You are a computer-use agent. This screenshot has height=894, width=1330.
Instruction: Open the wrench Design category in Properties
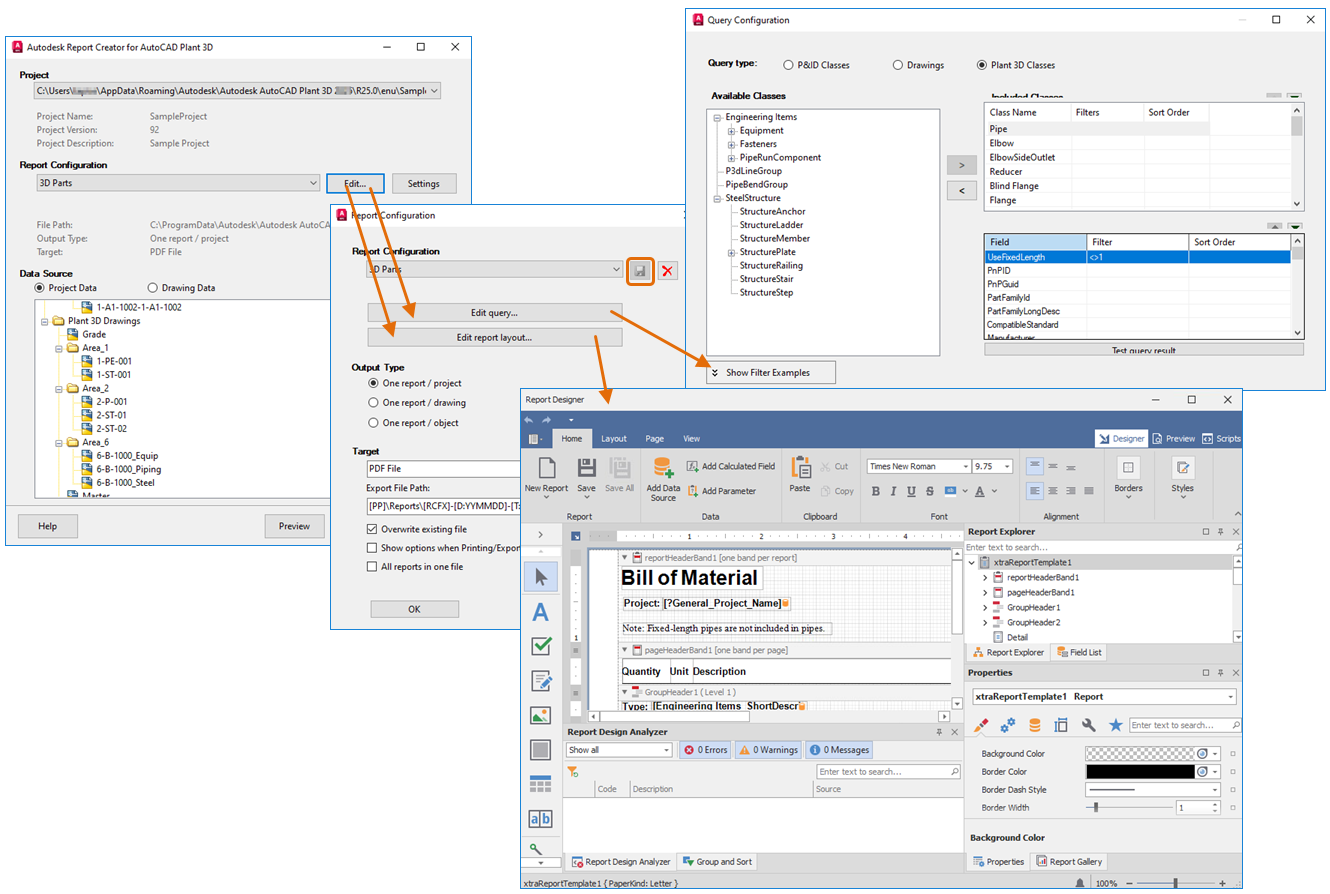tap(1088, 725)
